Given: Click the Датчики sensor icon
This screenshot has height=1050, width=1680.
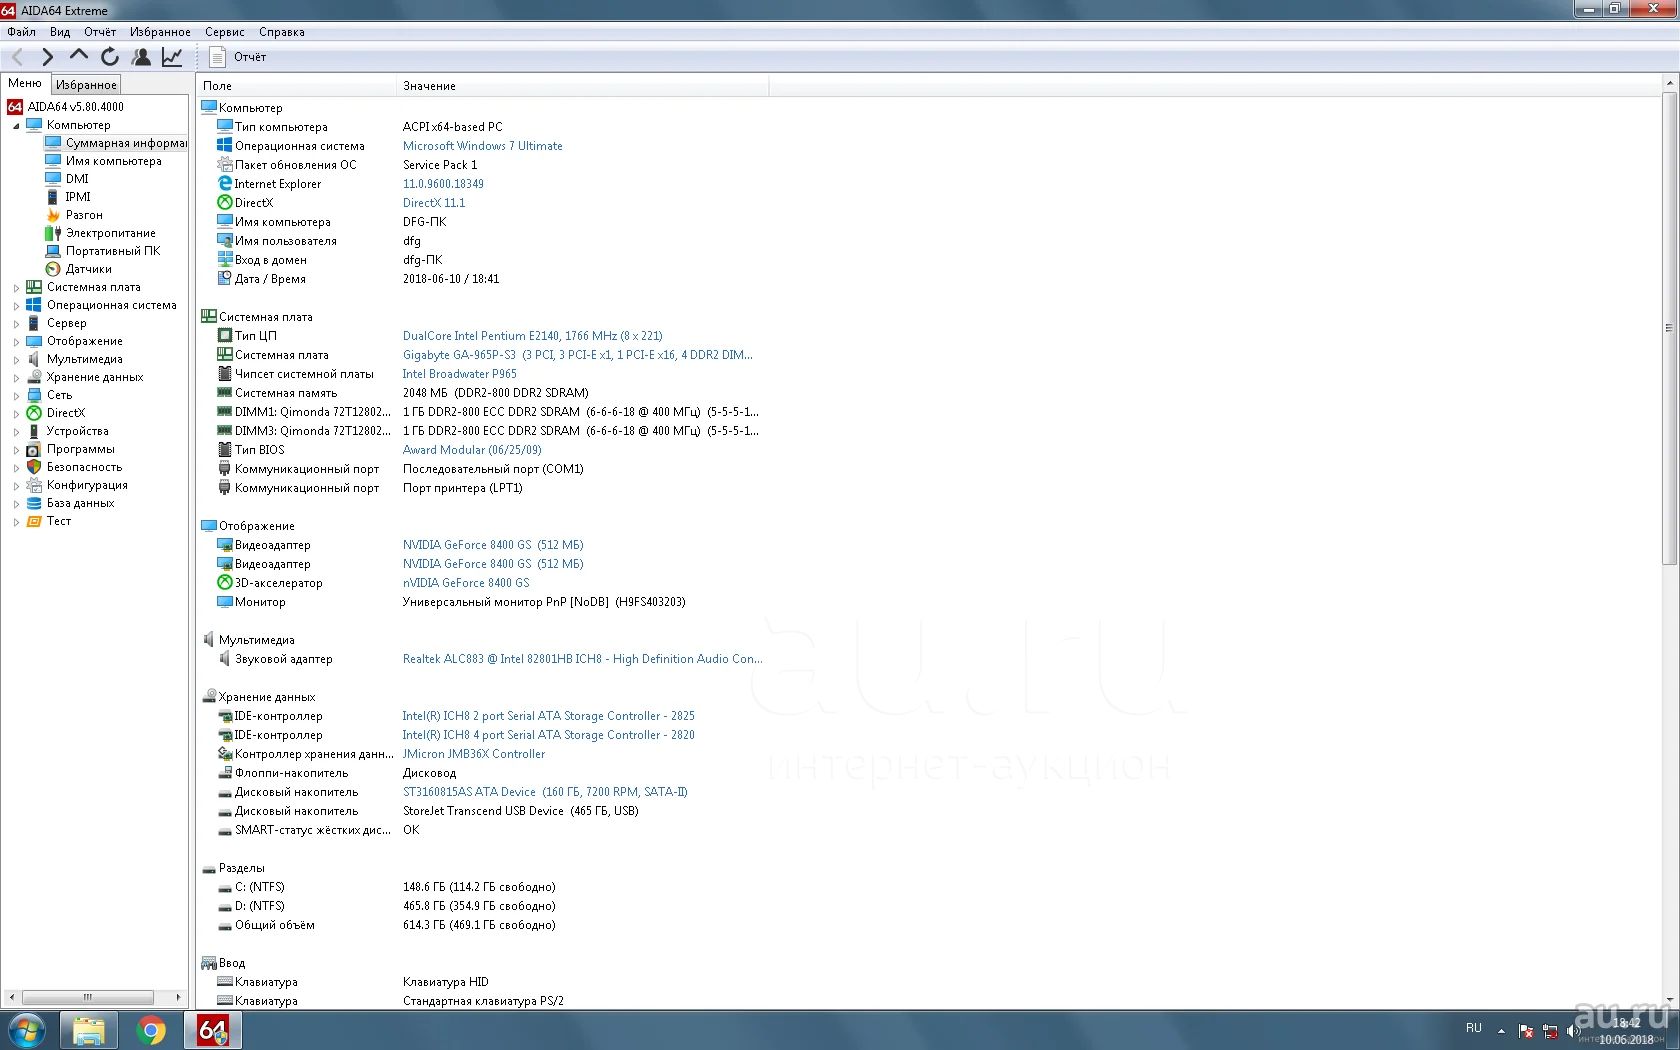Looking at the screenshot, I should click(53, 269).
